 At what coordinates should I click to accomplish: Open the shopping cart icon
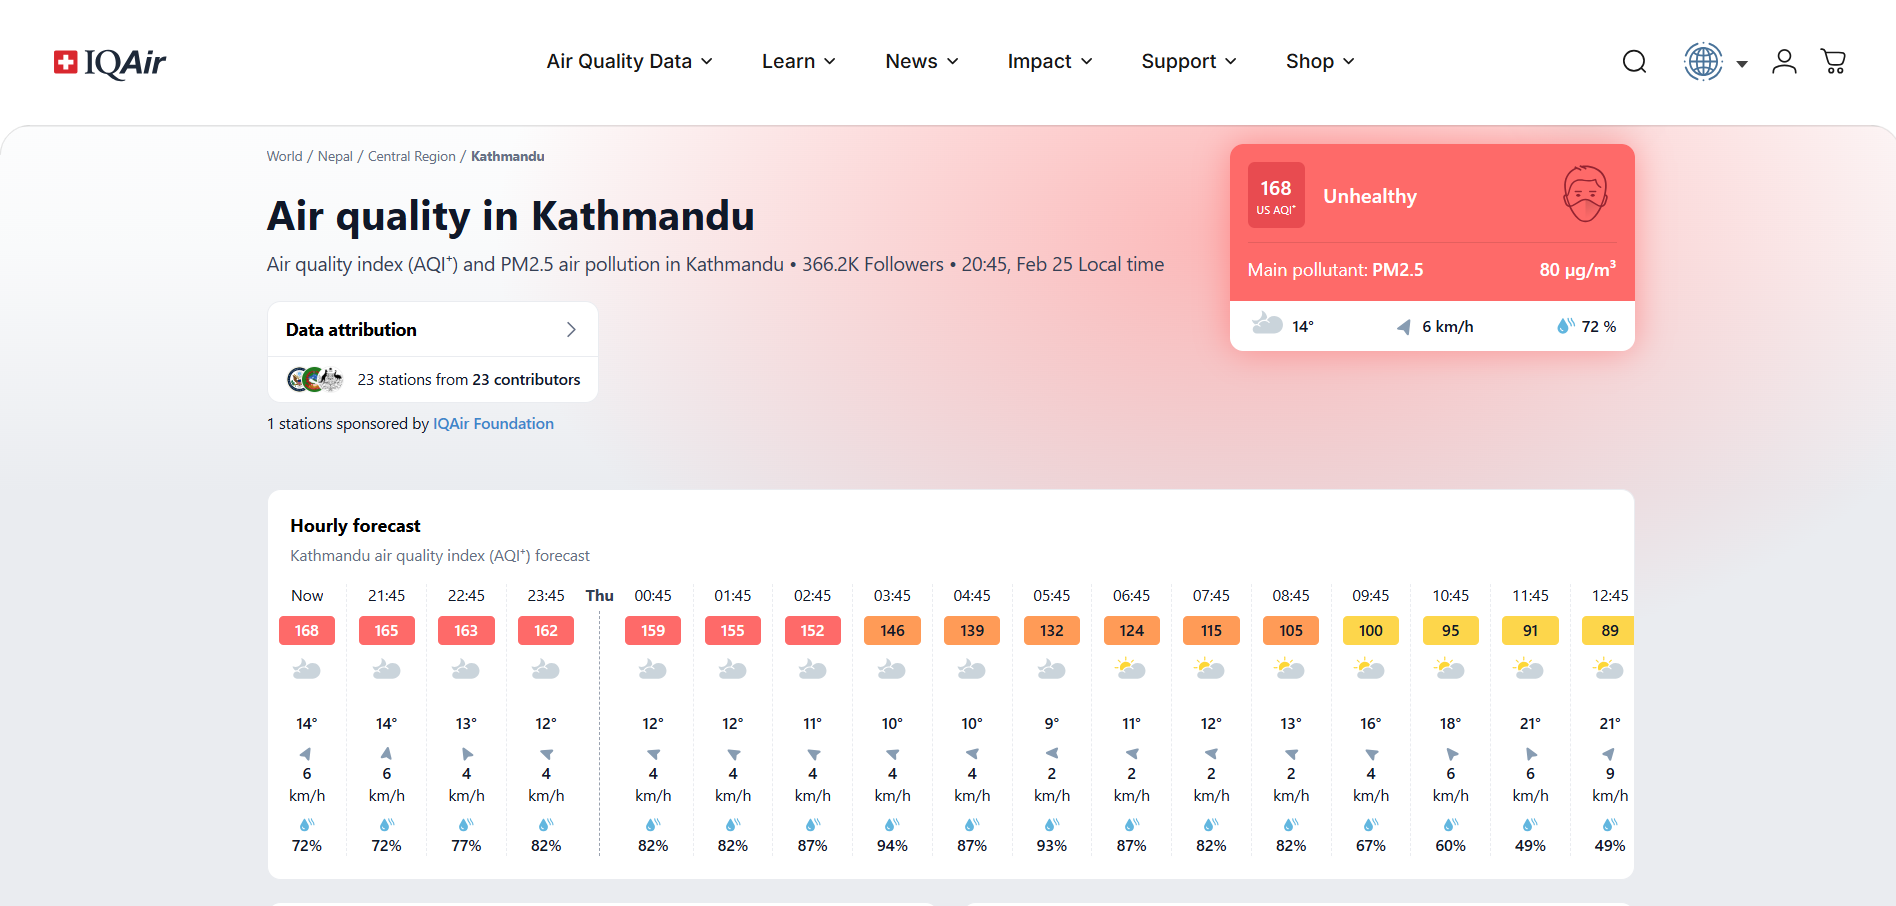1833,62
